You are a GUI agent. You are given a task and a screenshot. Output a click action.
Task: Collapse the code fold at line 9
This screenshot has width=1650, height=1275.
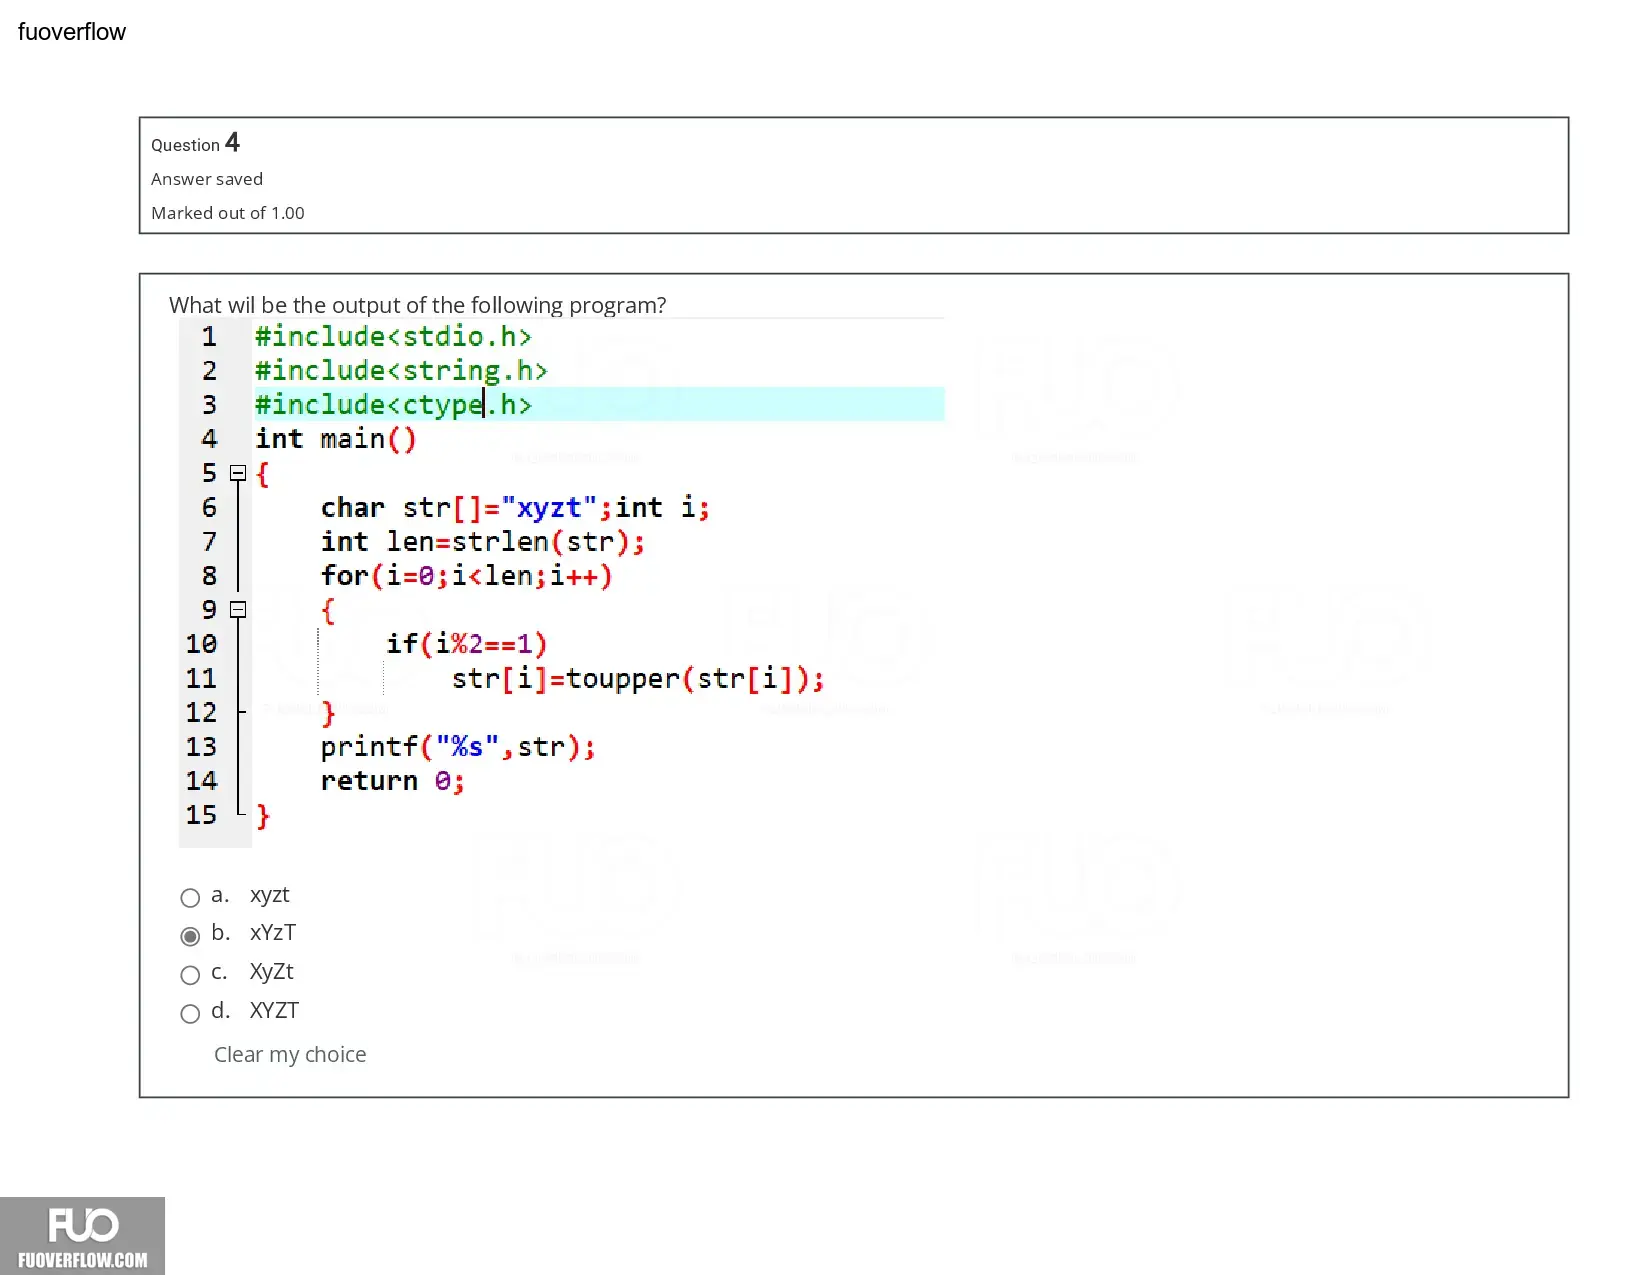[238, 609]
